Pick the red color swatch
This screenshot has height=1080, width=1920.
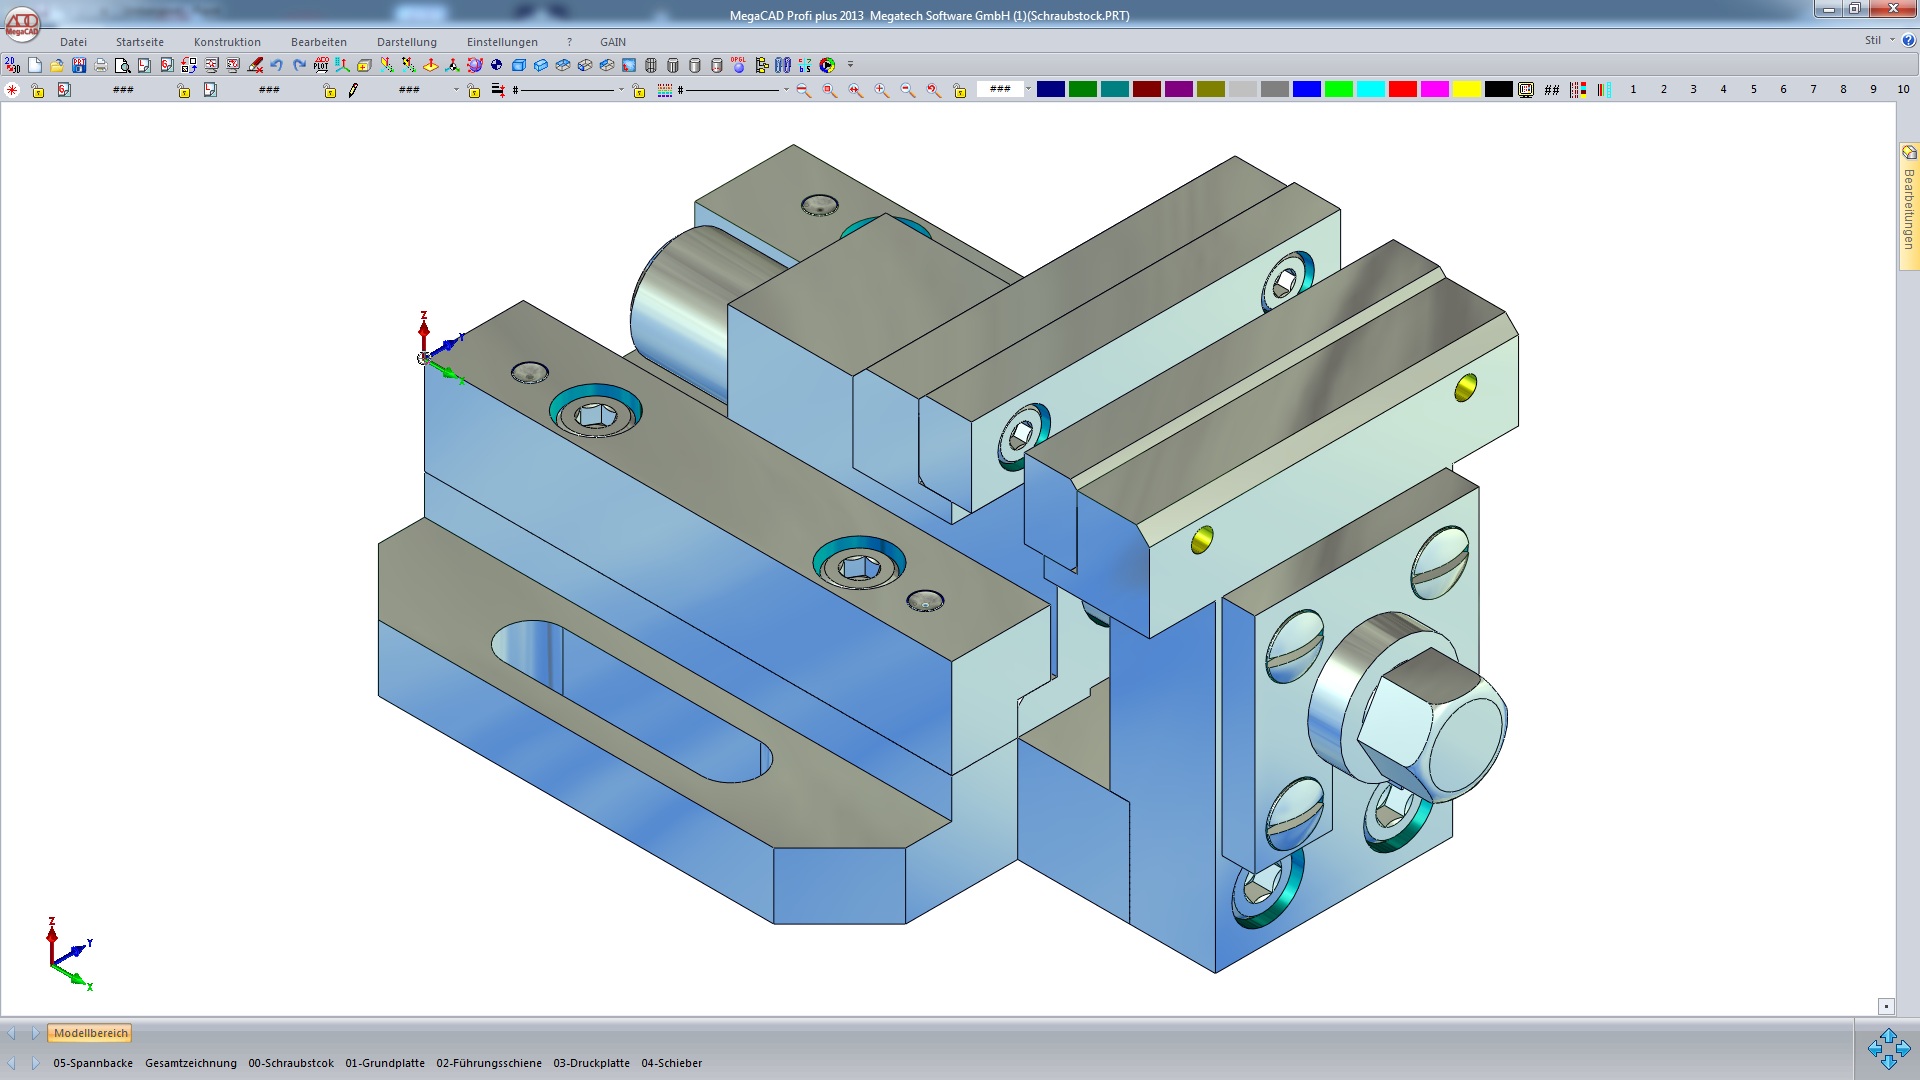click(x=1402, y=89)
